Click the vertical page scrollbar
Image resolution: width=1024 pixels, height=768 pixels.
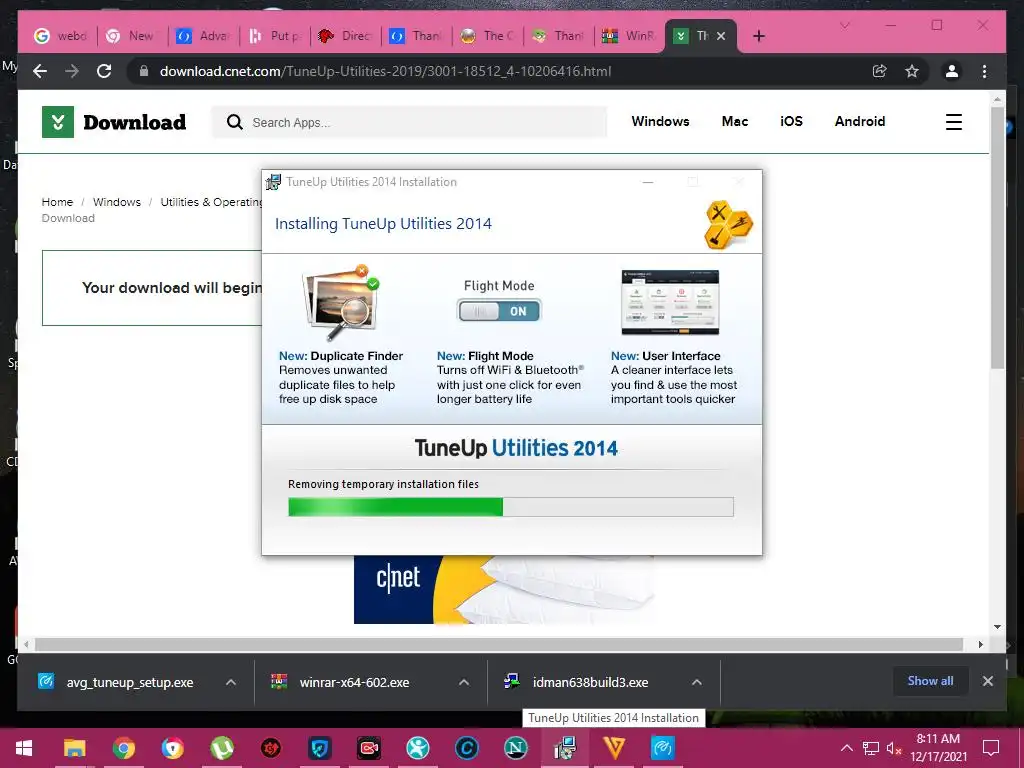997,238
